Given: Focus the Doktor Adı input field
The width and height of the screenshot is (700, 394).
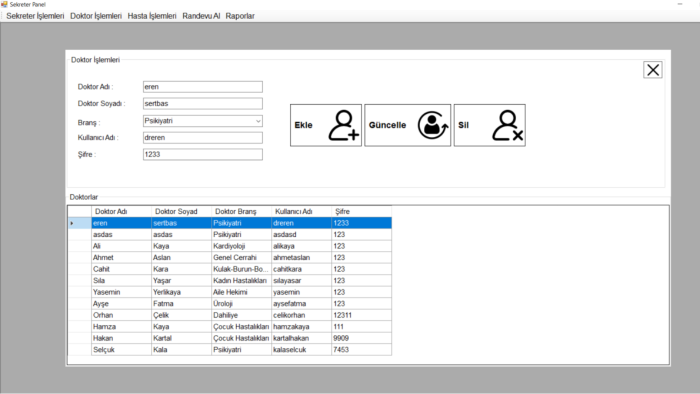Looking at the screenshot, I should click(203, 87).
